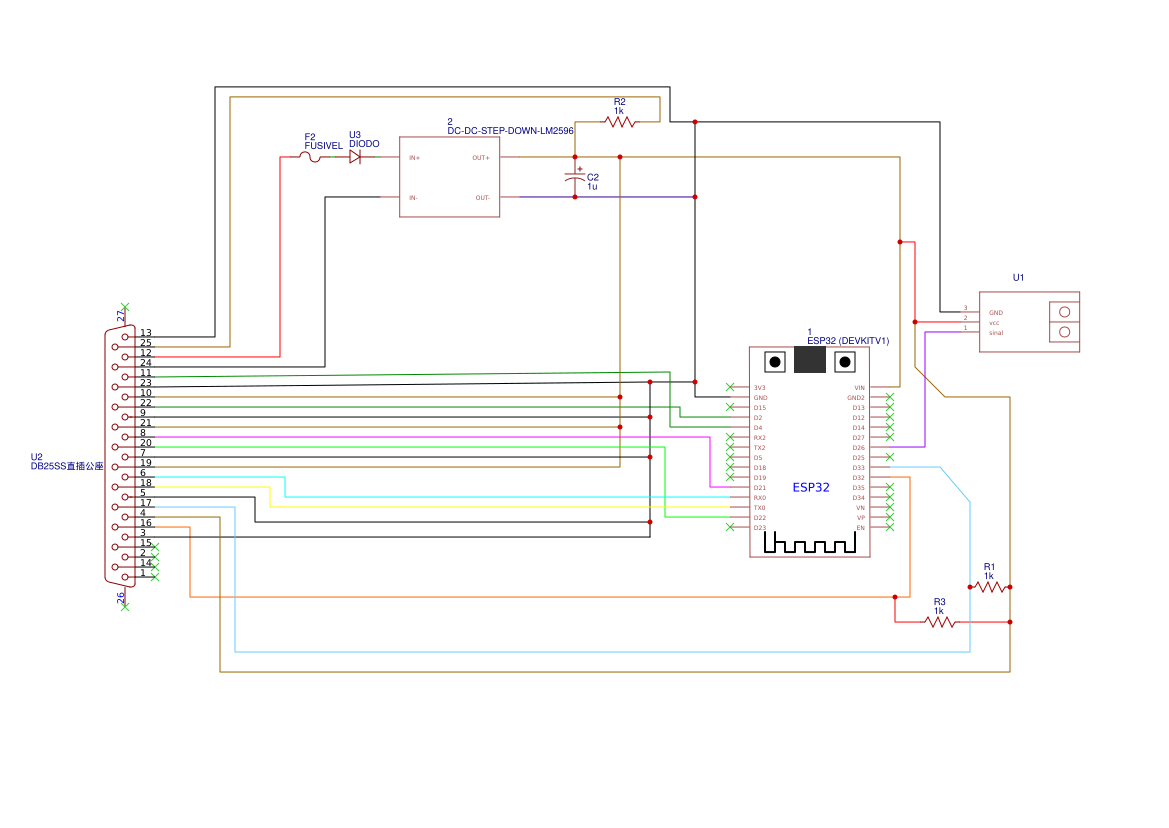Viewport: 1169px width, 828px height.
Task: Select the ESP32 (DEVKITV1) module symbol
Action: point(810,450)
